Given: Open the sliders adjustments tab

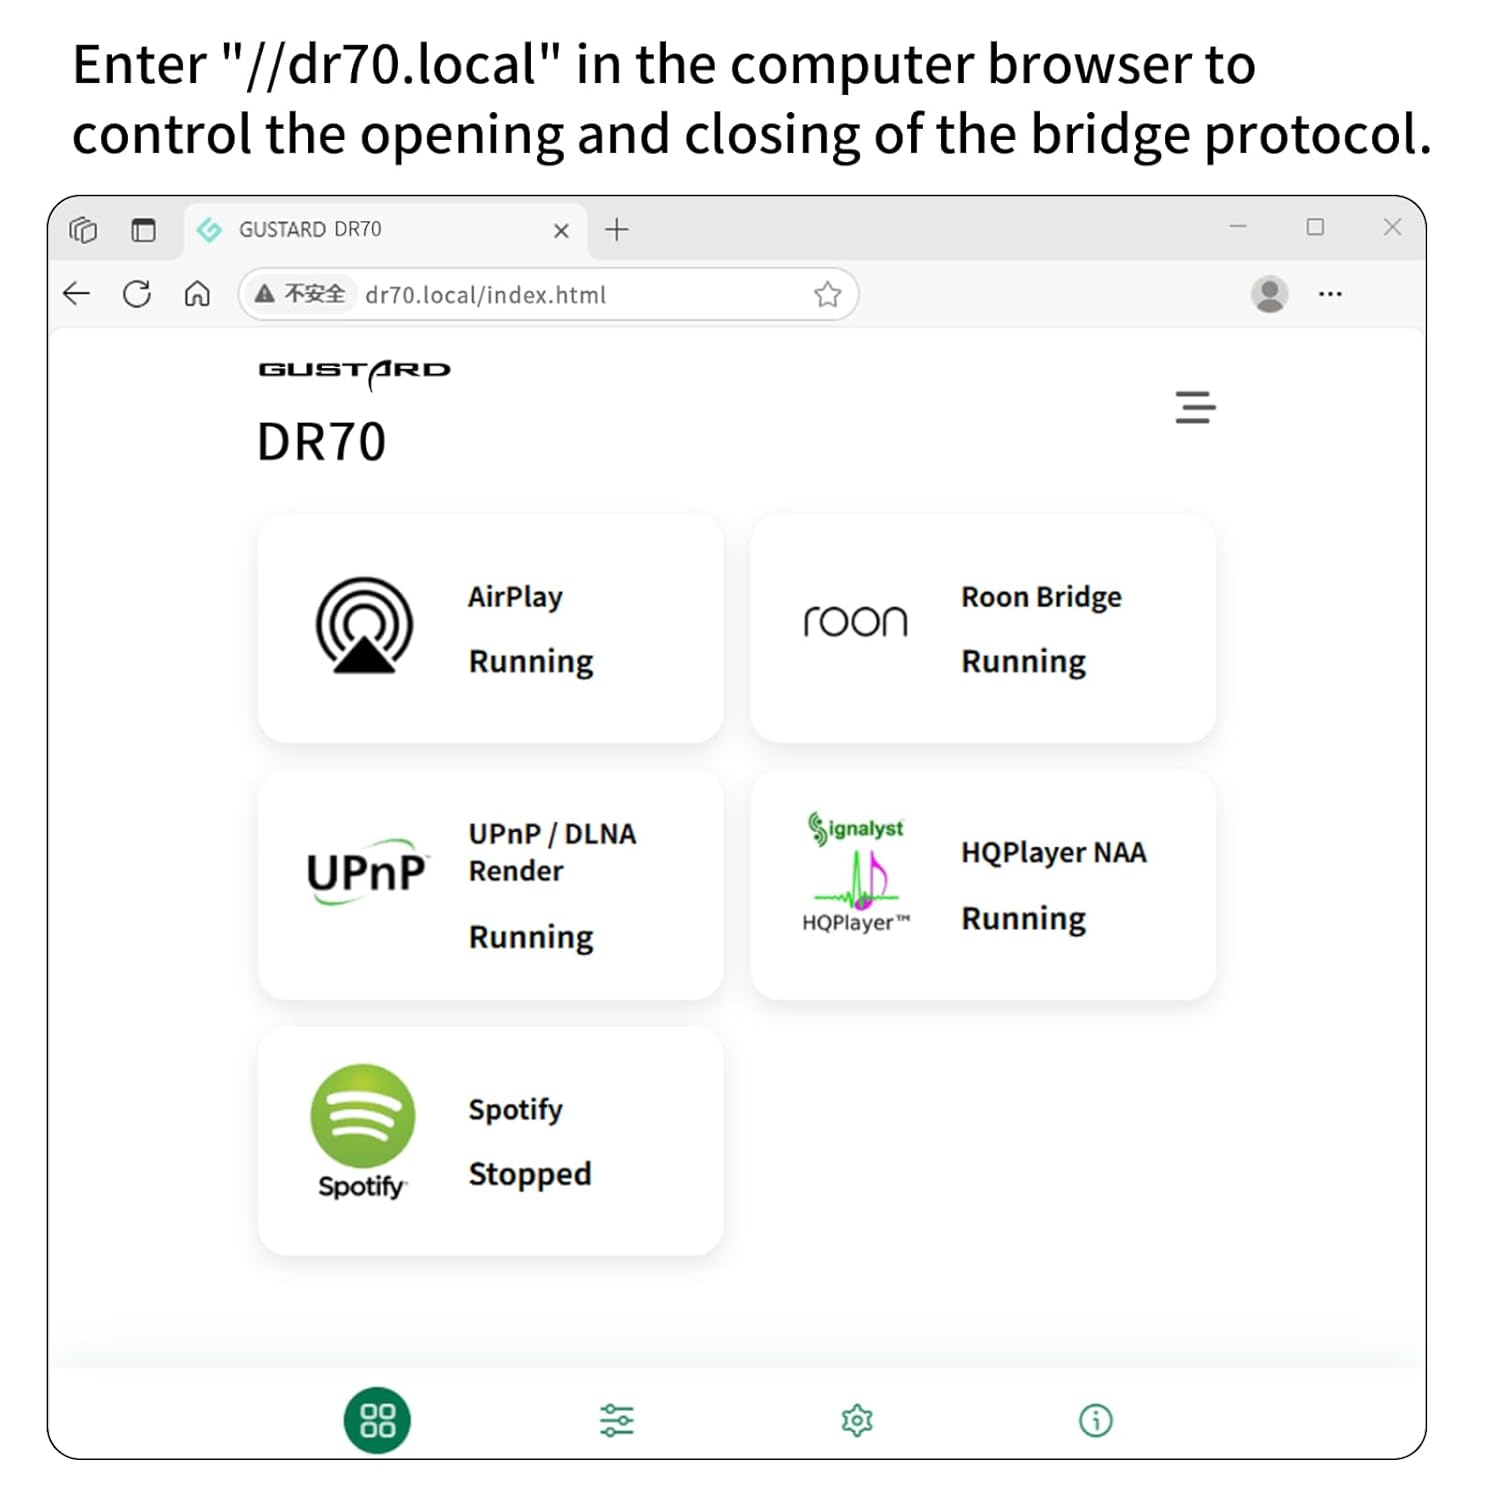Looking at the screenshot, I should tap(617, 1420).
